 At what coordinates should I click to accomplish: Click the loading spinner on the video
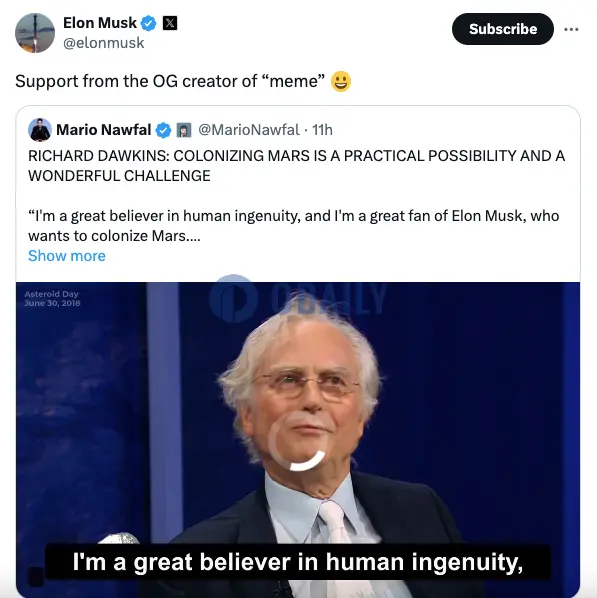tap(297, 442)
